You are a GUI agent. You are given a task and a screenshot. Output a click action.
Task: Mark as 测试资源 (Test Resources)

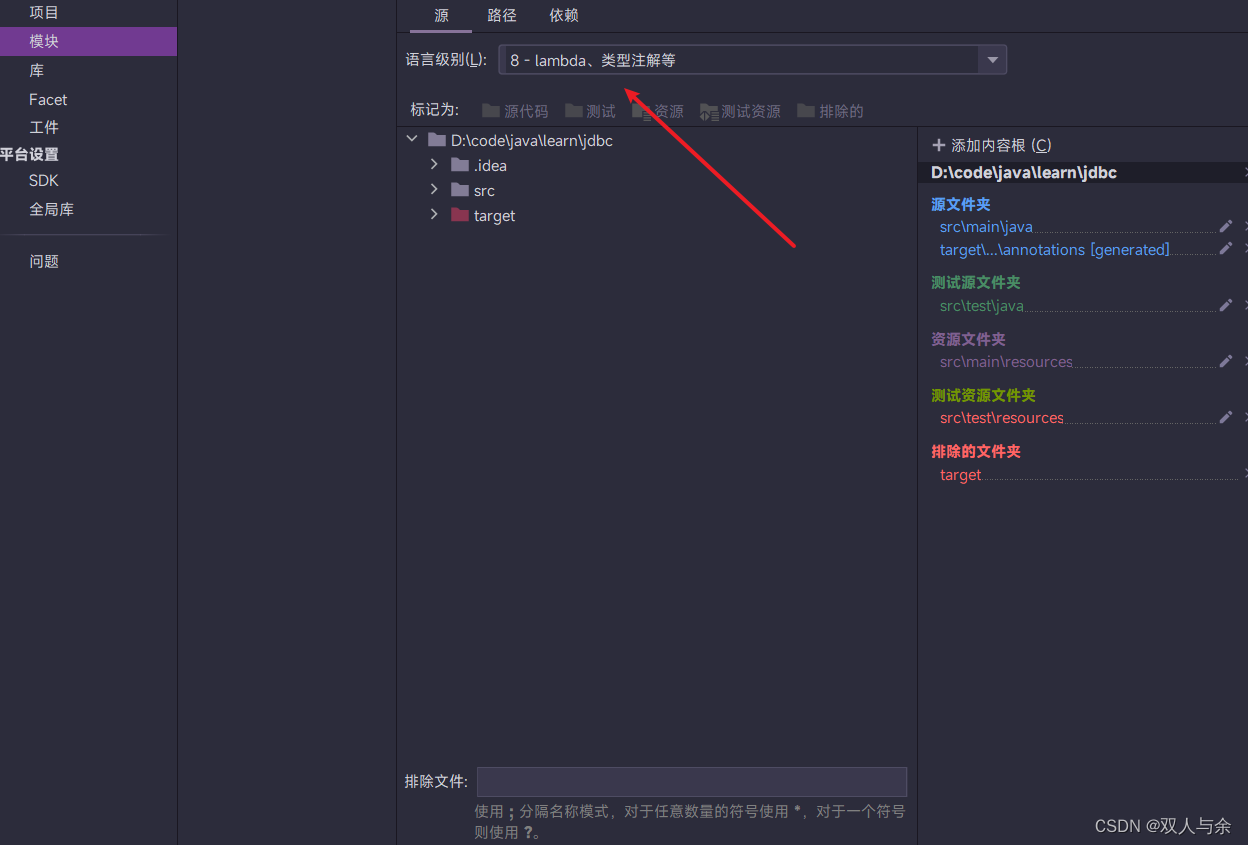[740, 111]
